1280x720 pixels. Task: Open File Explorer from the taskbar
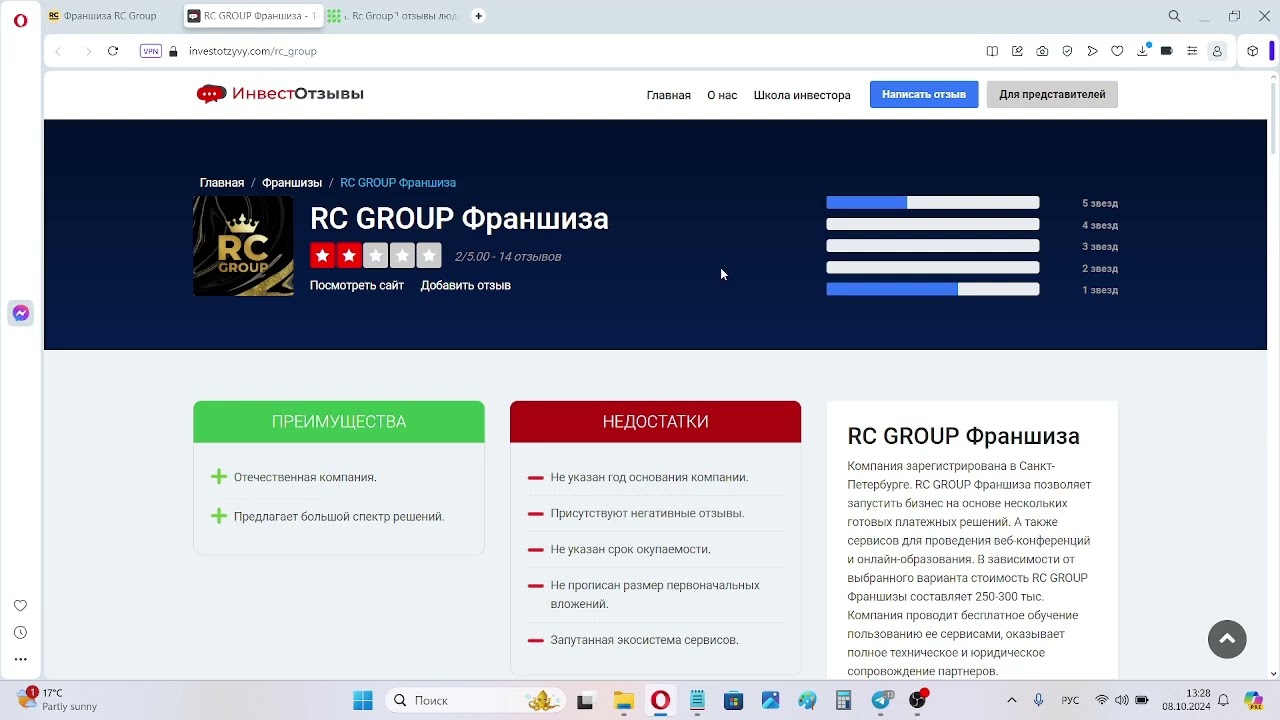click(623, 701)
